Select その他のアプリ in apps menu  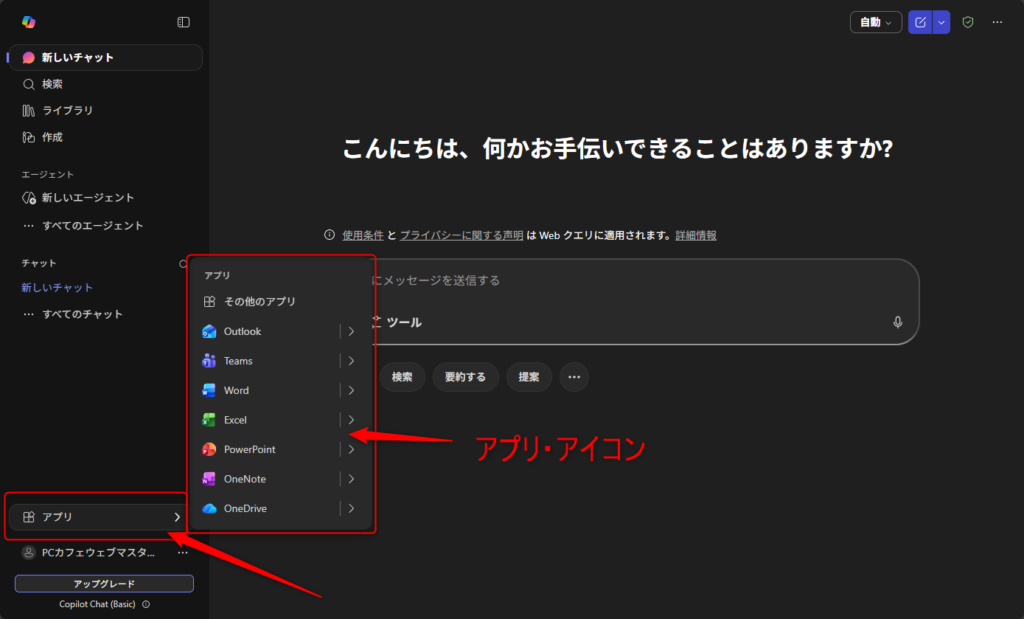coord(259,301)
